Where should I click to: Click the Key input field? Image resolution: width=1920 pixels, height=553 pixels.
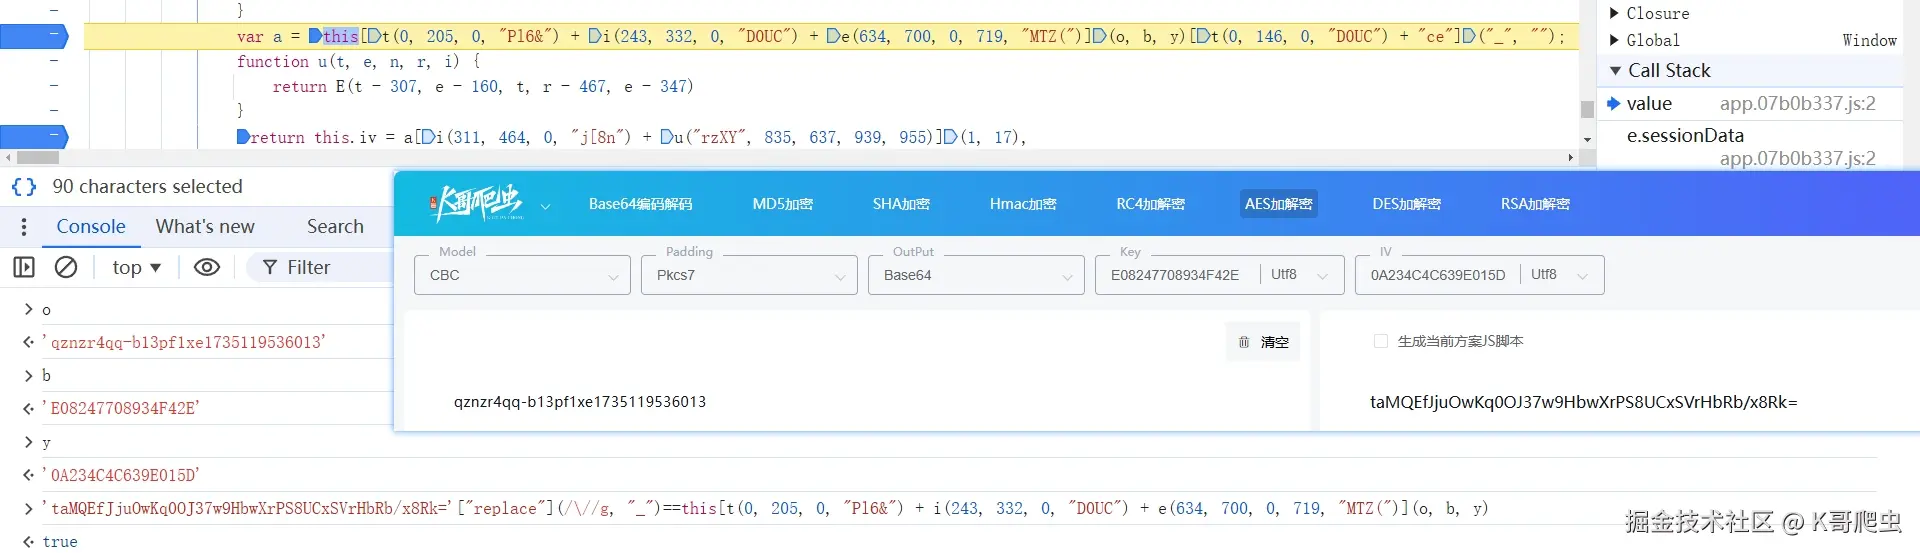(x=1175, y=275)
